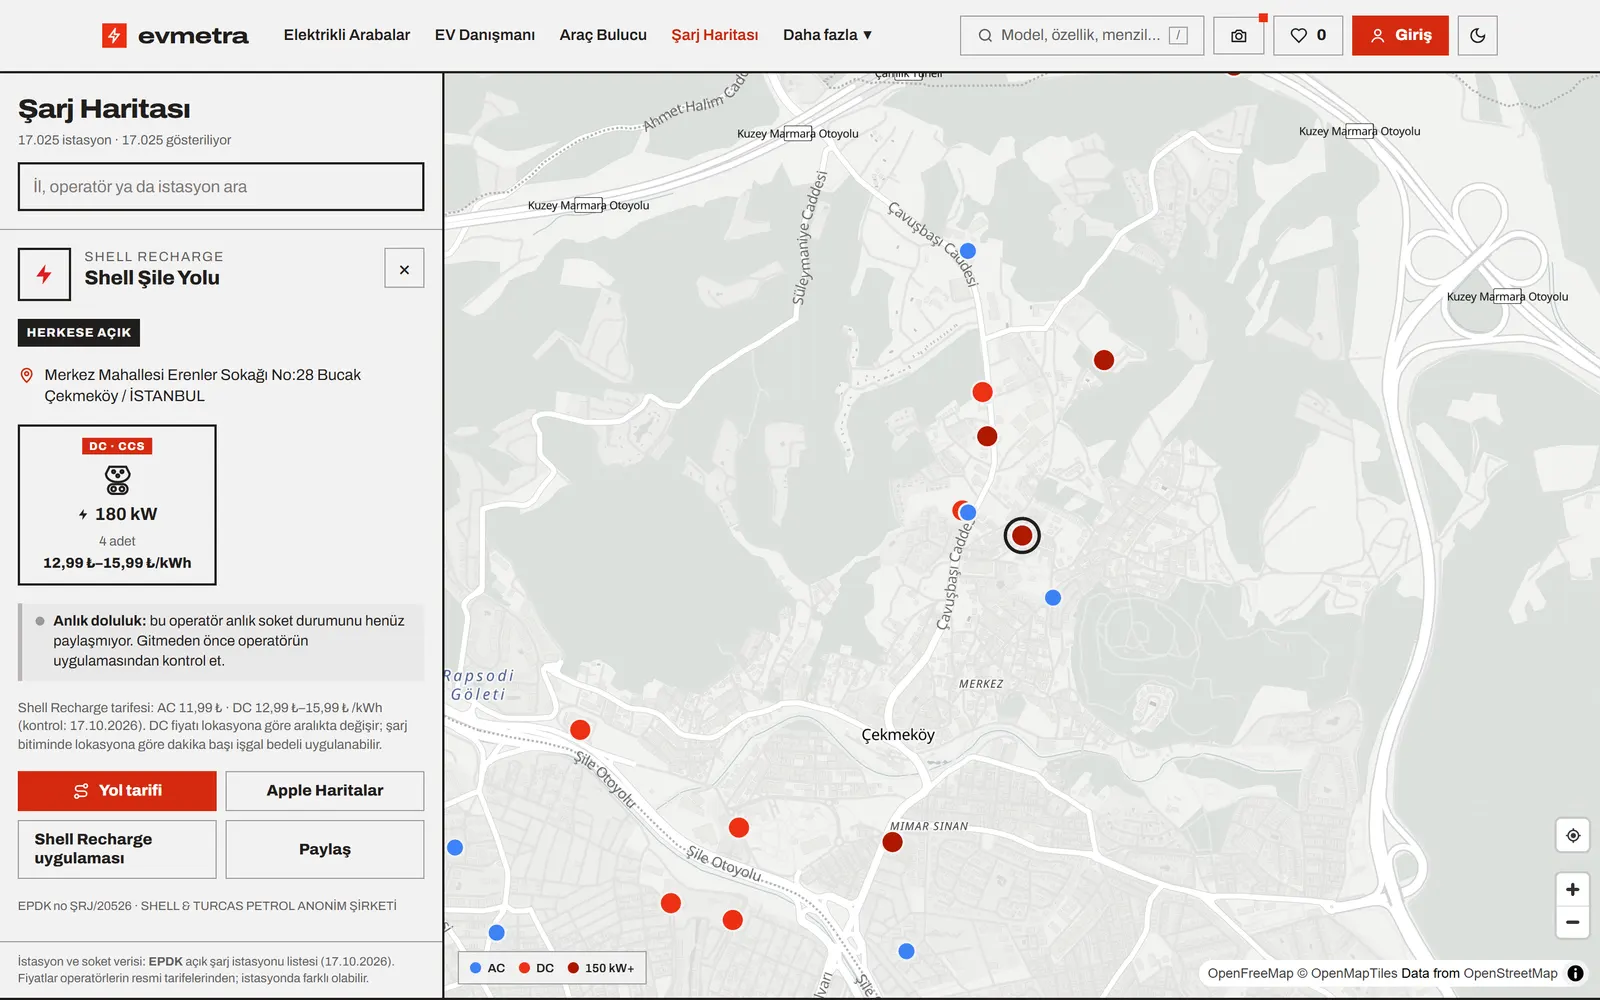Image resolution: width=1600 pixels, height=1000 pixels.
Task: Click the dark red 150 kW+ marker near Mimar Sinan
Action: [893, 842]
